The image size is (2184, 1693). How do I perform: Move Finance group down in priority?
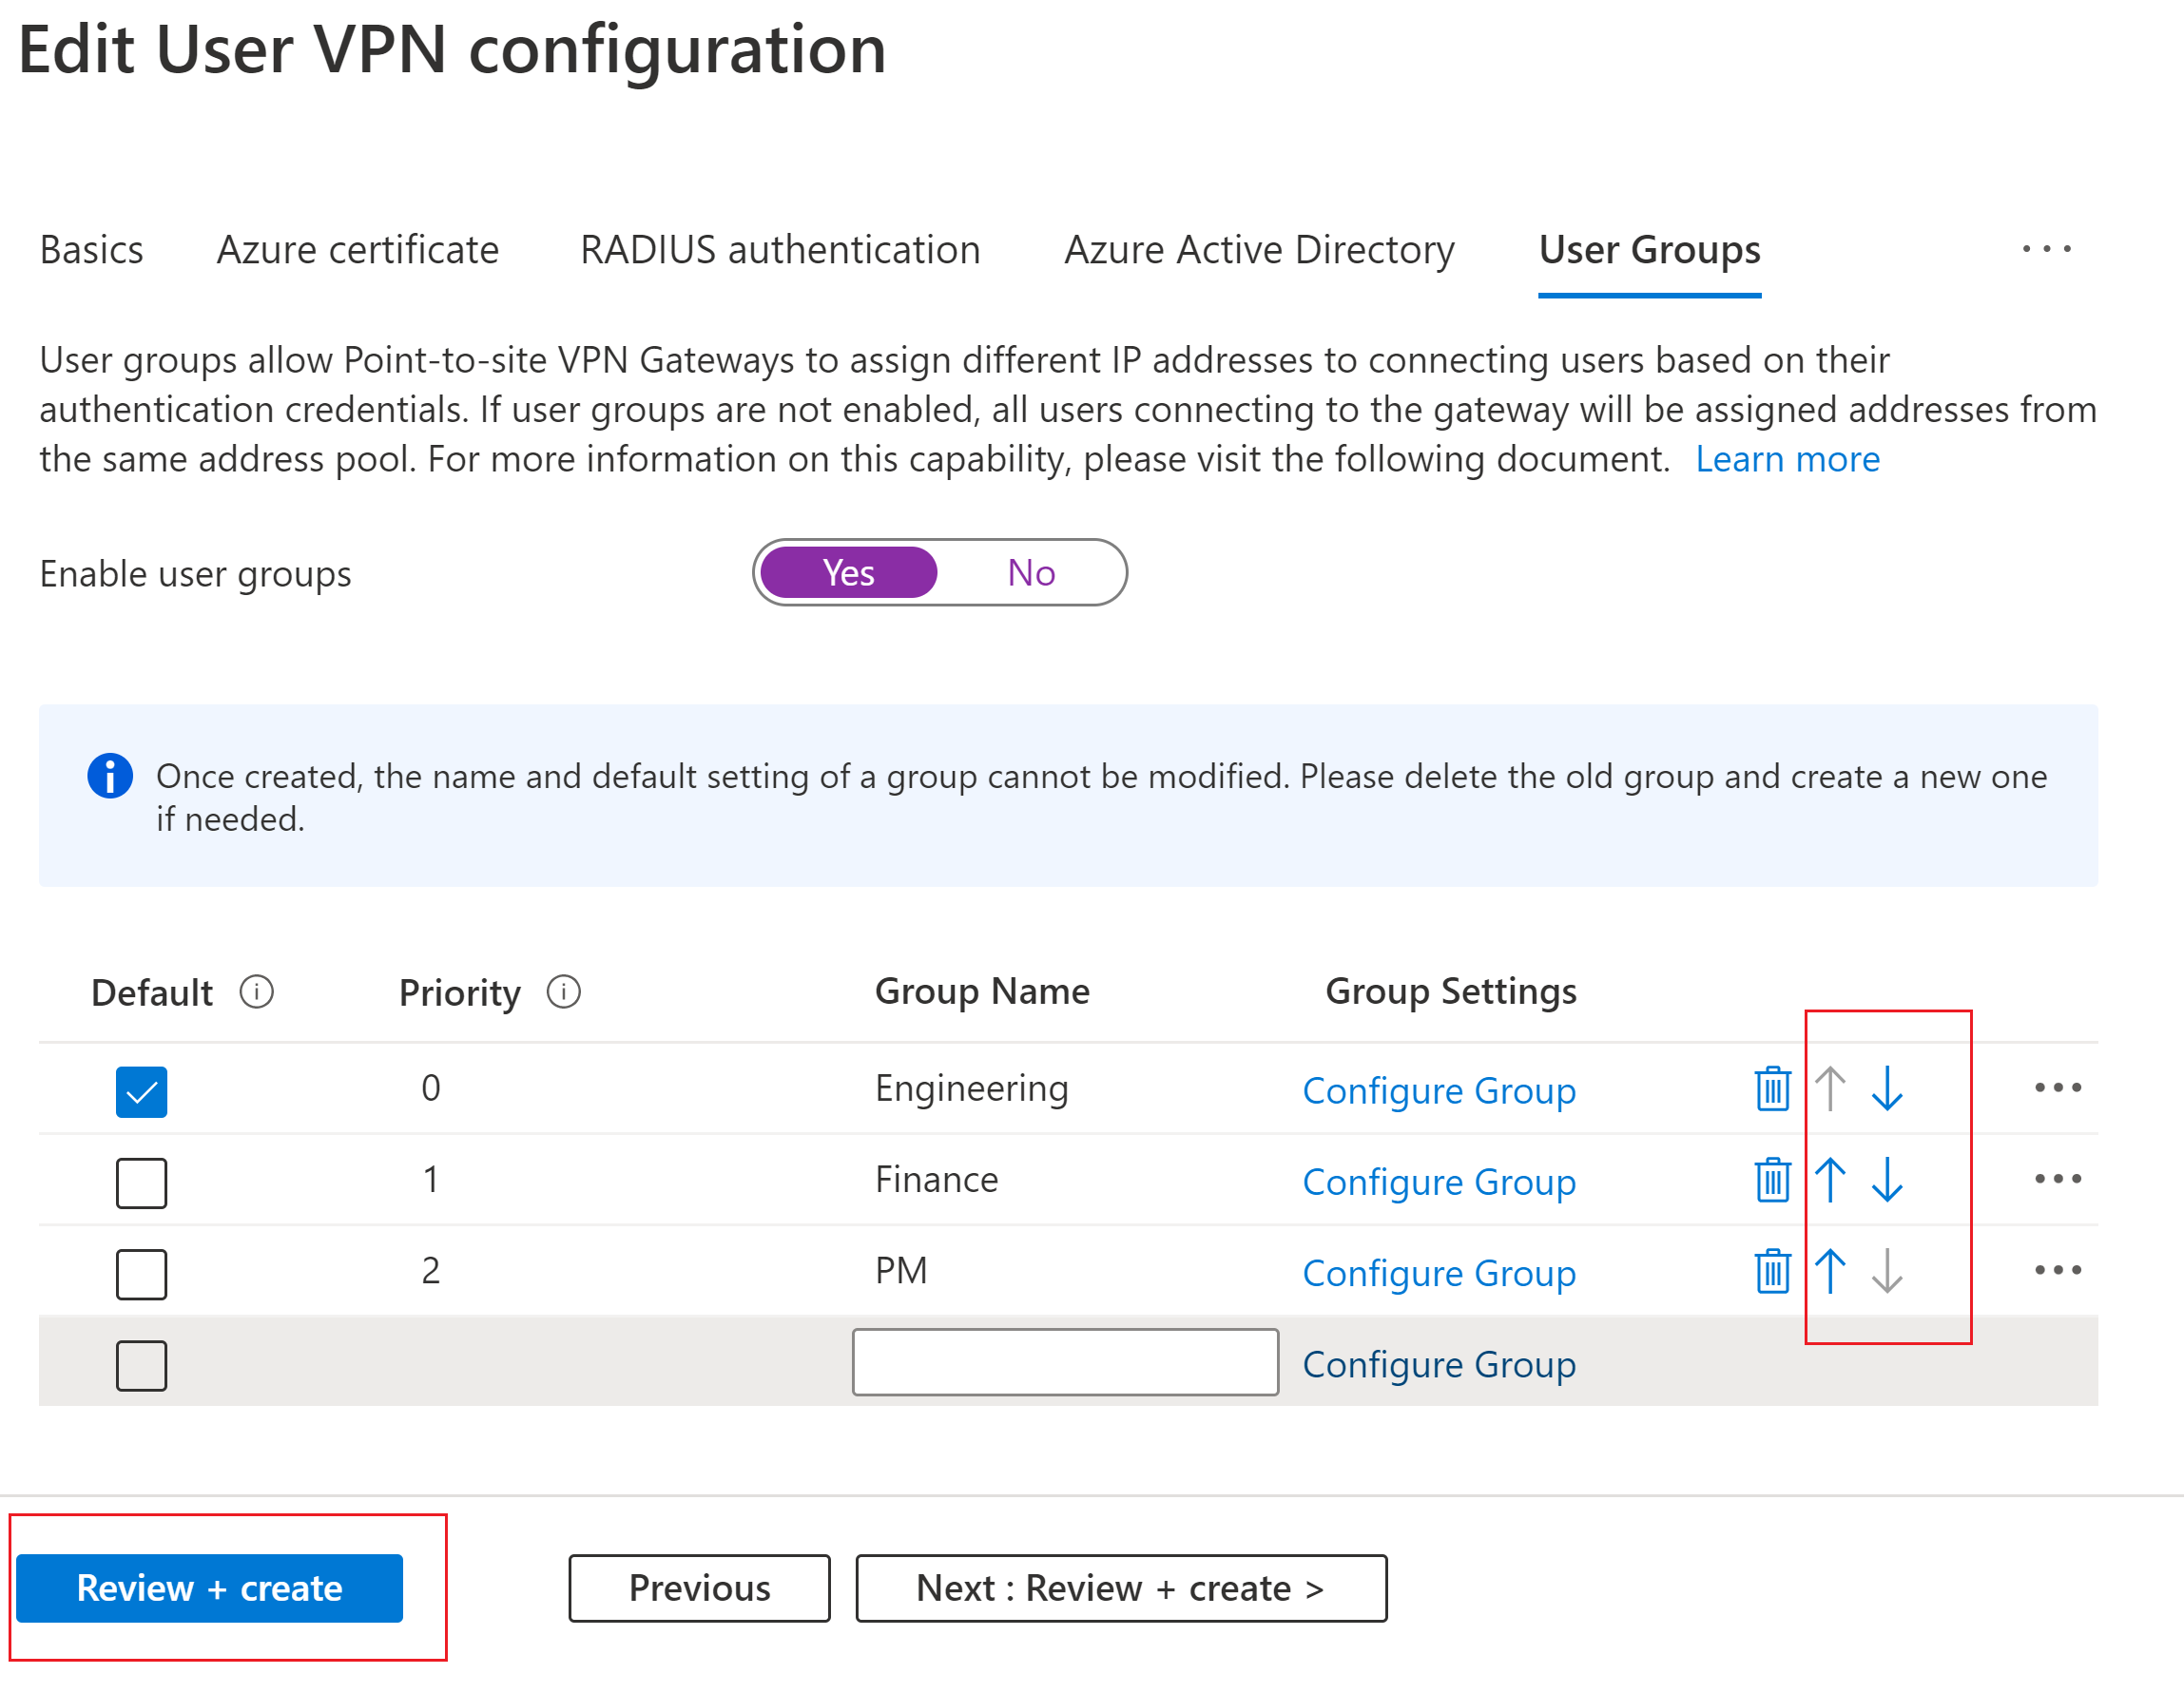click(1887, 1180)
